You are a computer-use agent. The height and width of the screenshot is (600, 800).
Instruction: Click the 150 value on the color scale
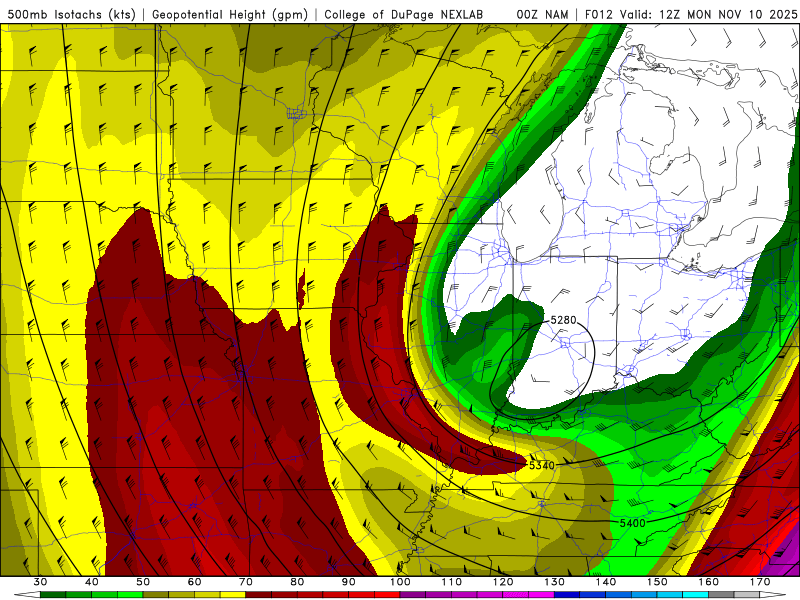(657, 582)
